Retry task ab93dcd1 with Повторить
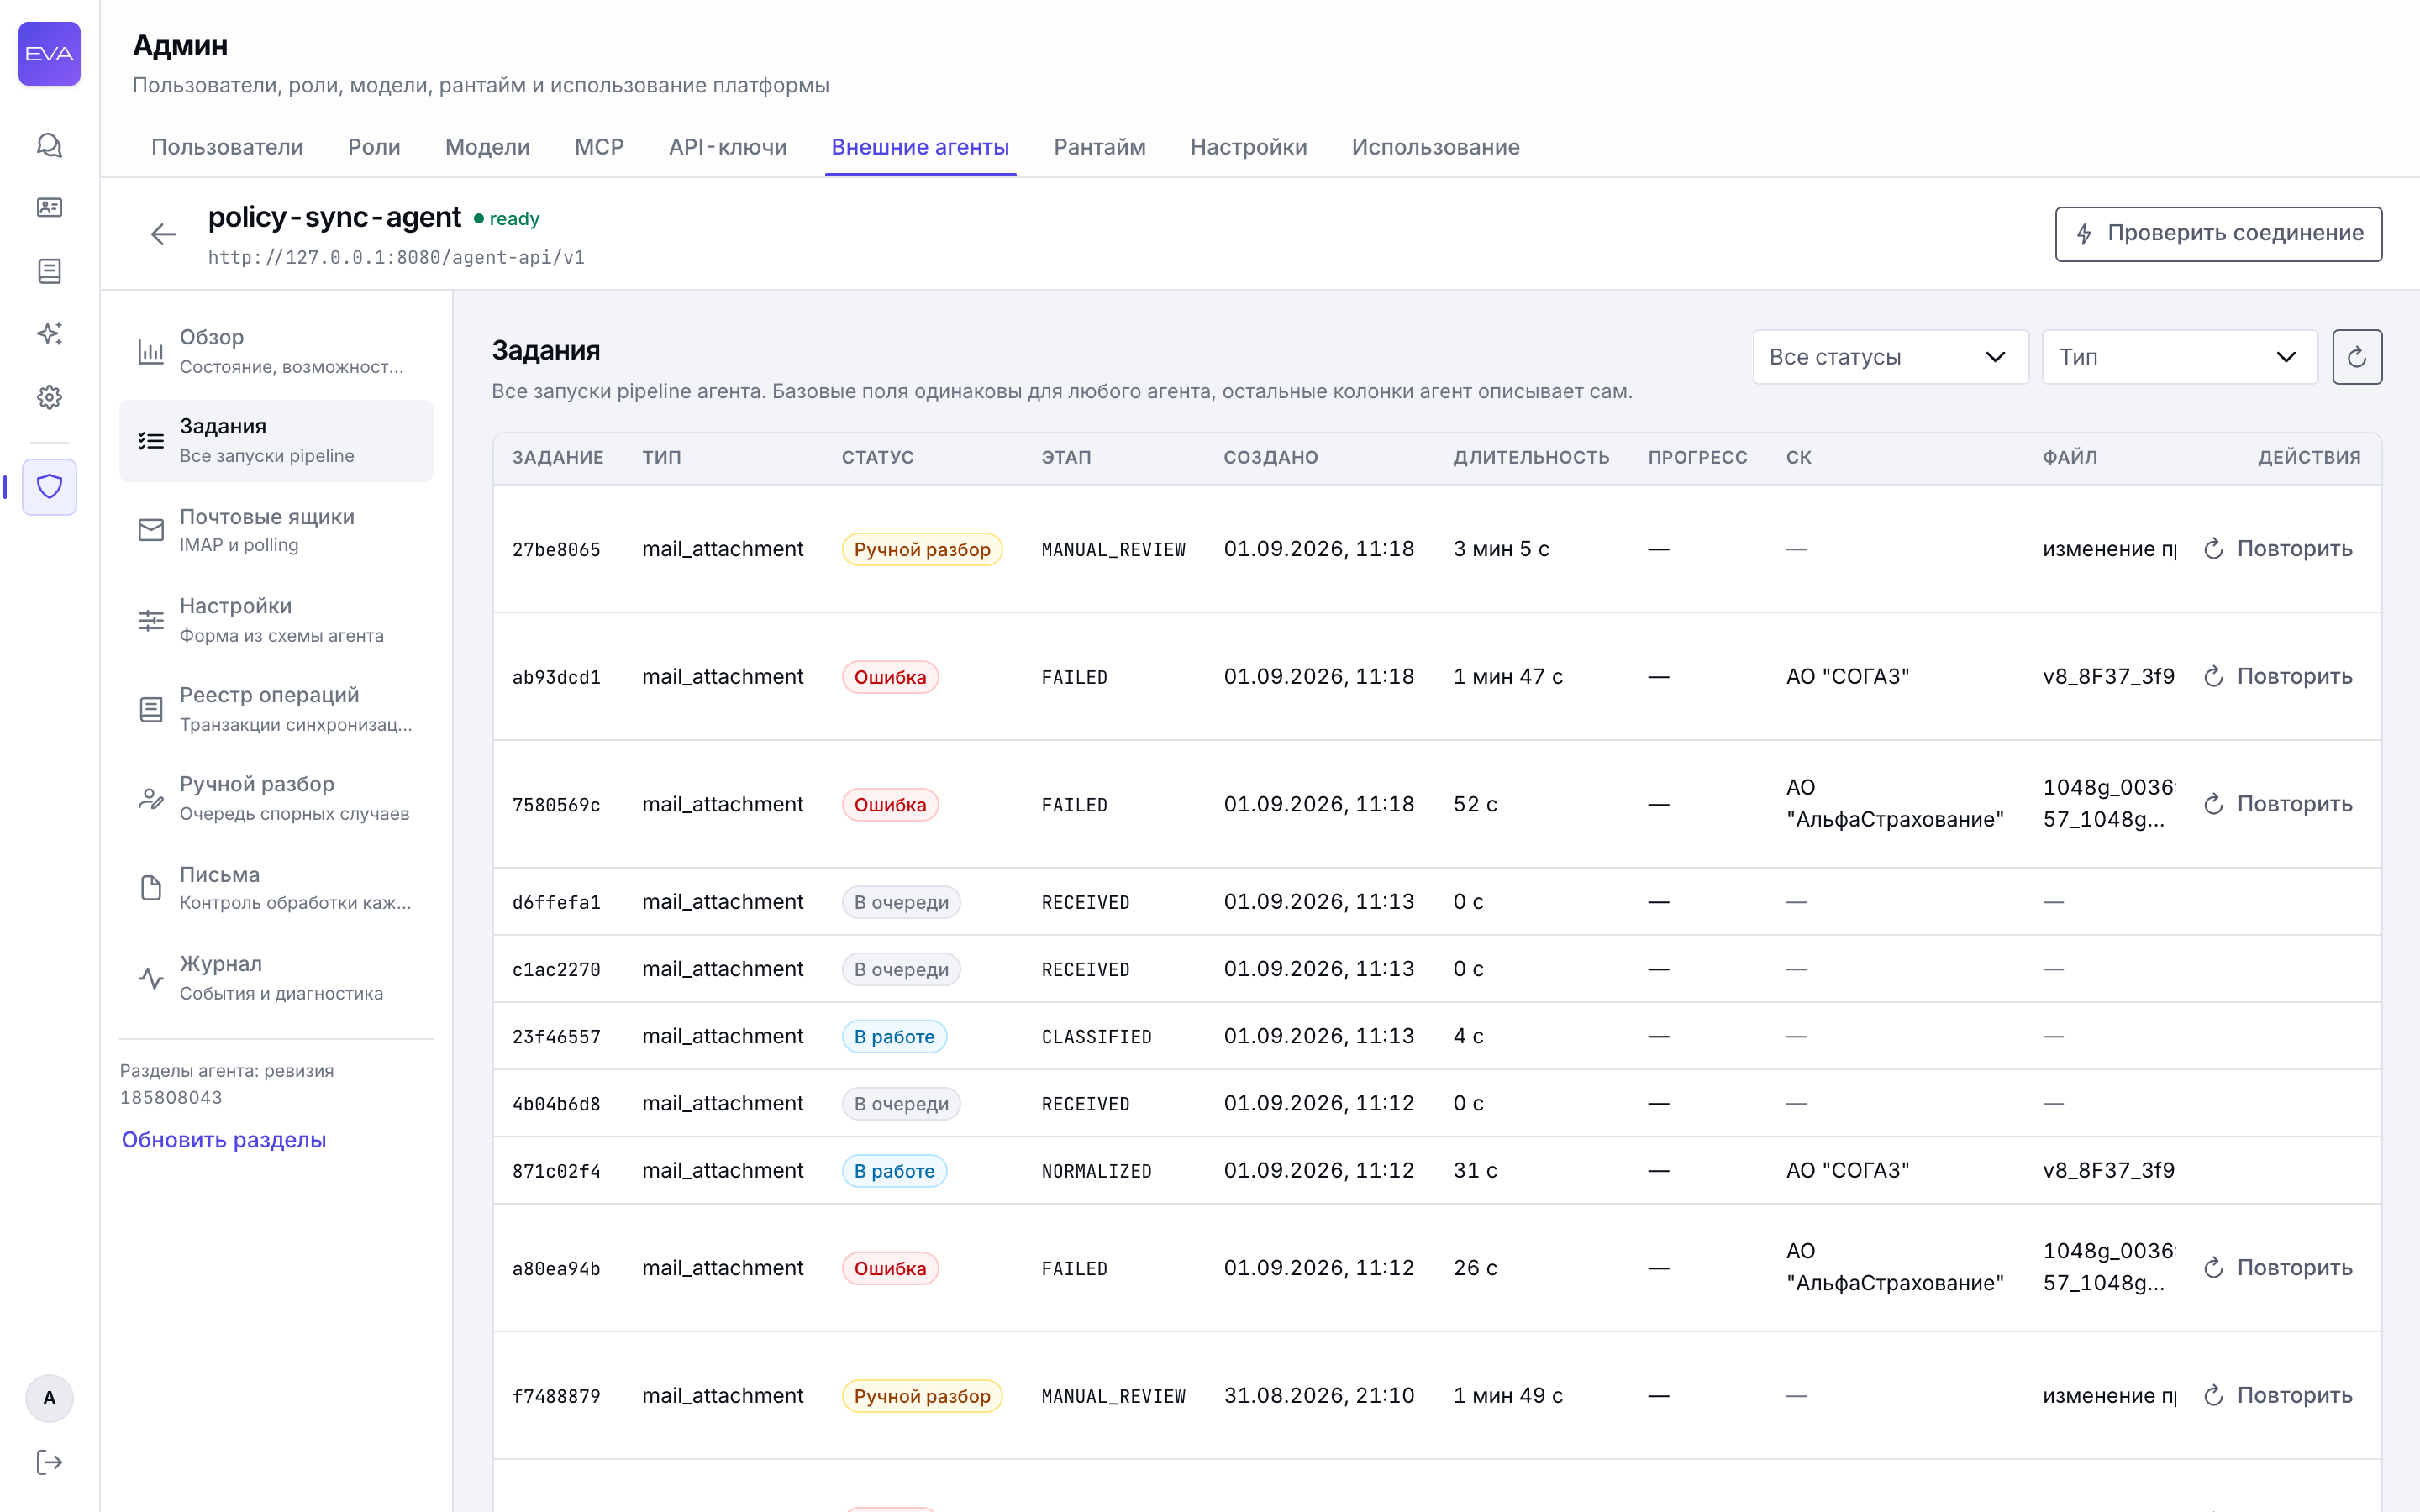 click(2278, 677)
